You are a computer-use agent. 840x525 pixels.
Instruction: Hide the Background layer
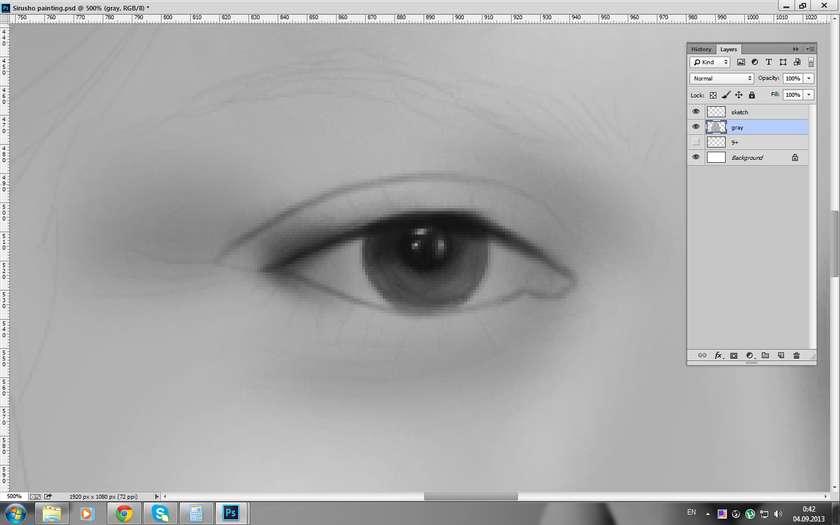coord(696,157)
